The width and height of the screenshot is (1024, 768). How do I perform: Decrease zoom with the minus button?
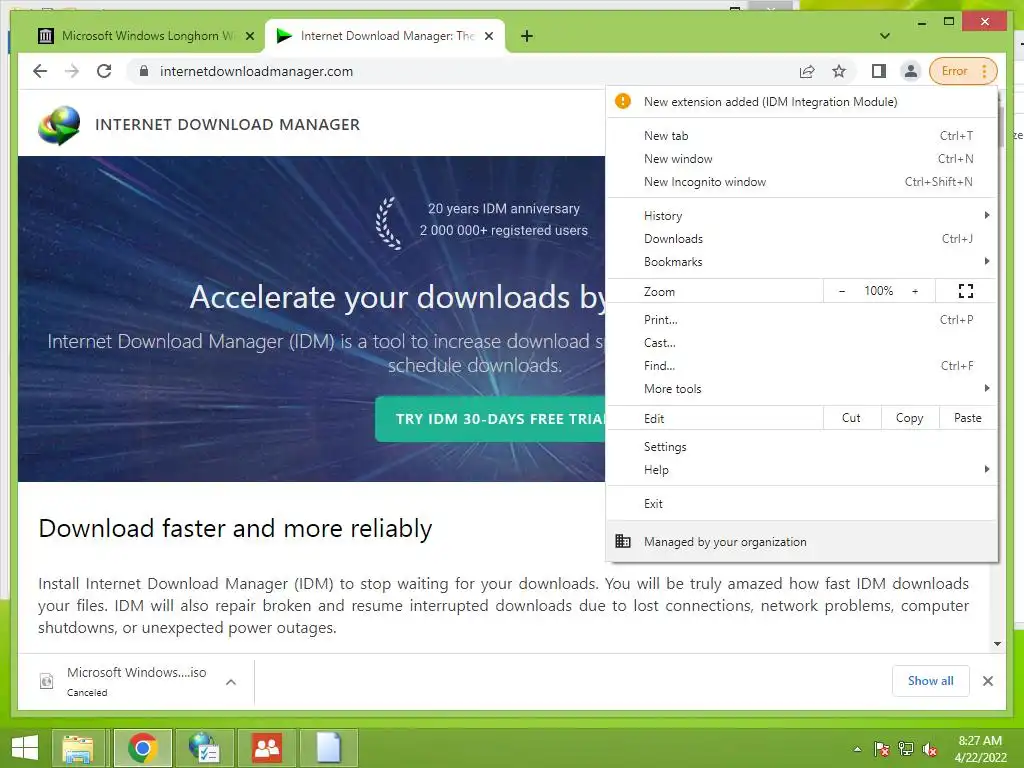pyautogui.click(x=842, y=291)
